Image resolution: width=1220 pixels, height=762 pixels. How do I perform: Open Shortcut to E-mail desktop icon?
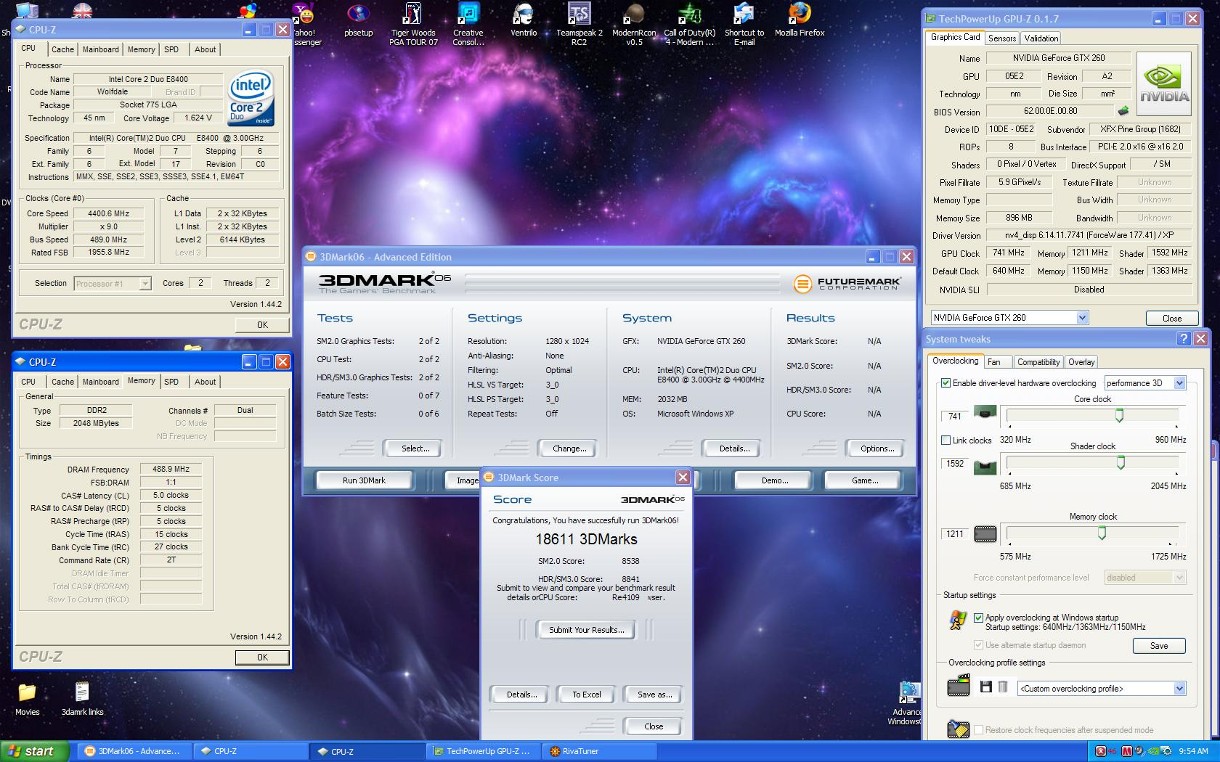(744, 24)
